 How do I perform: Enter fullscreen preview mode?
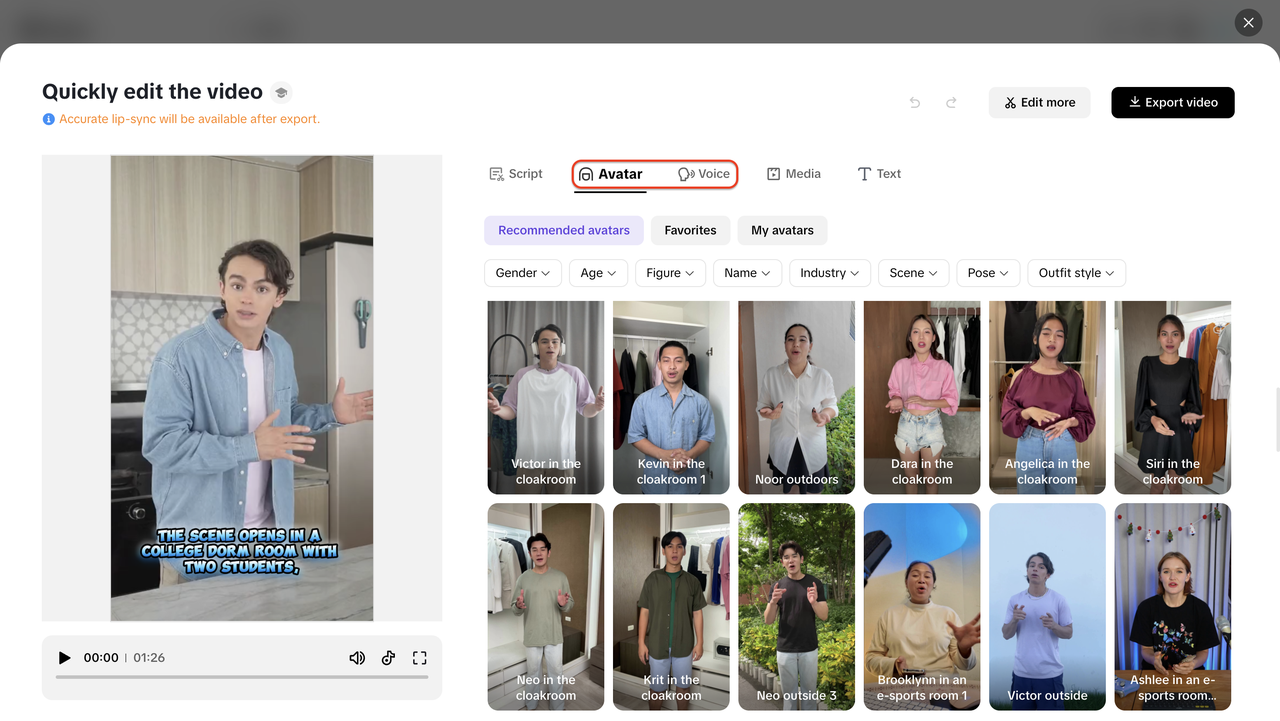(x=420, y=658)
